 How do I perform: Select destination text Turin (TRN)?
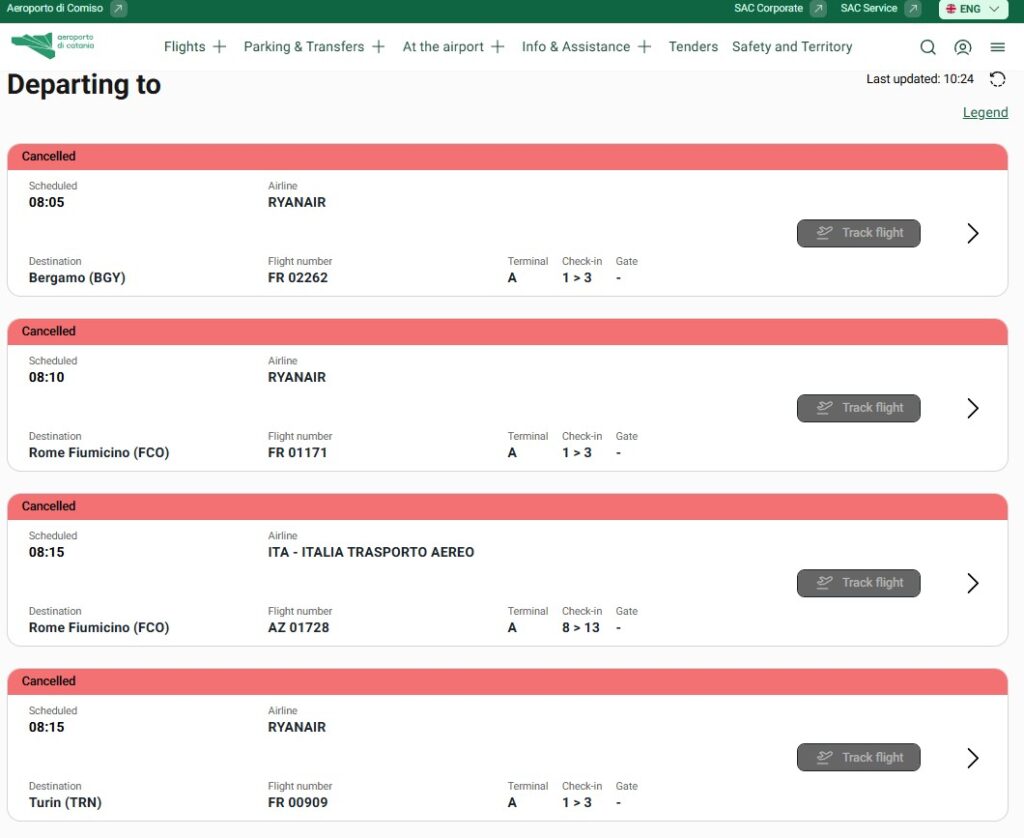click(x=65, y=802)
